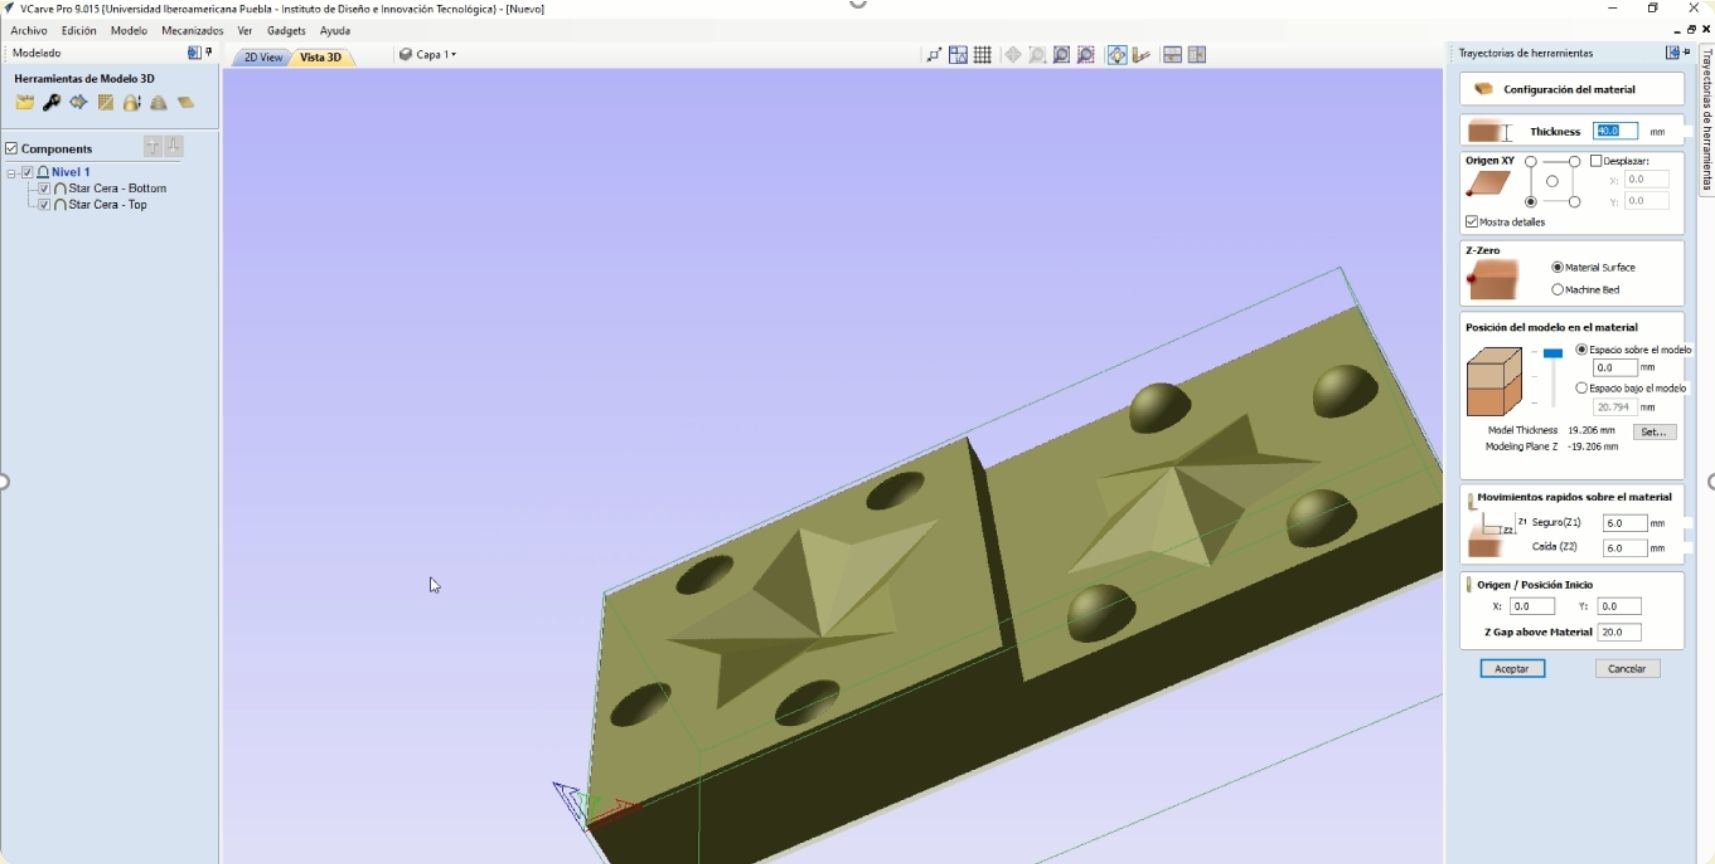1715x864 pixels.
Task: Click the Z Gap above Material field
Action: pos(1619,632)
